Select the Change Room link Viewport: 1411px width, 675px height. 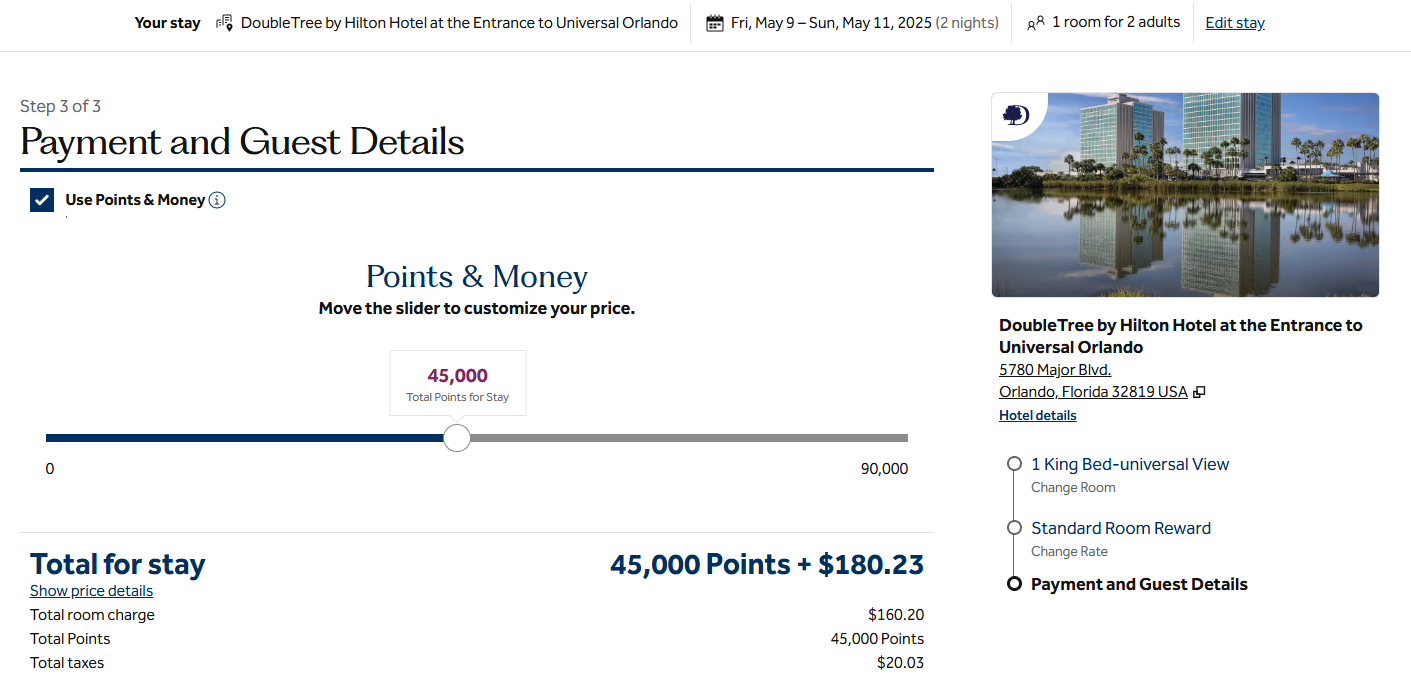(1073, 488)
